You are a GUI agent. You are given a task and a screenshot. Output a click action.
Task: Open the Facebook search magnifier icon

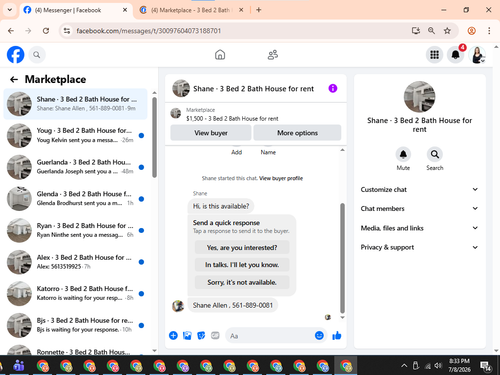point(37,55)
